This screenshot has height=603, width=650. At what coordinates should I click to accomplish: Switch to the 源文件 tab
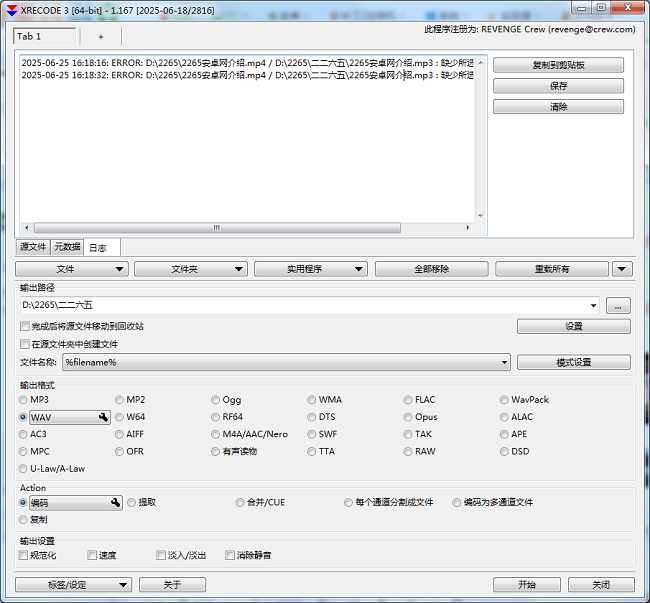33,247
